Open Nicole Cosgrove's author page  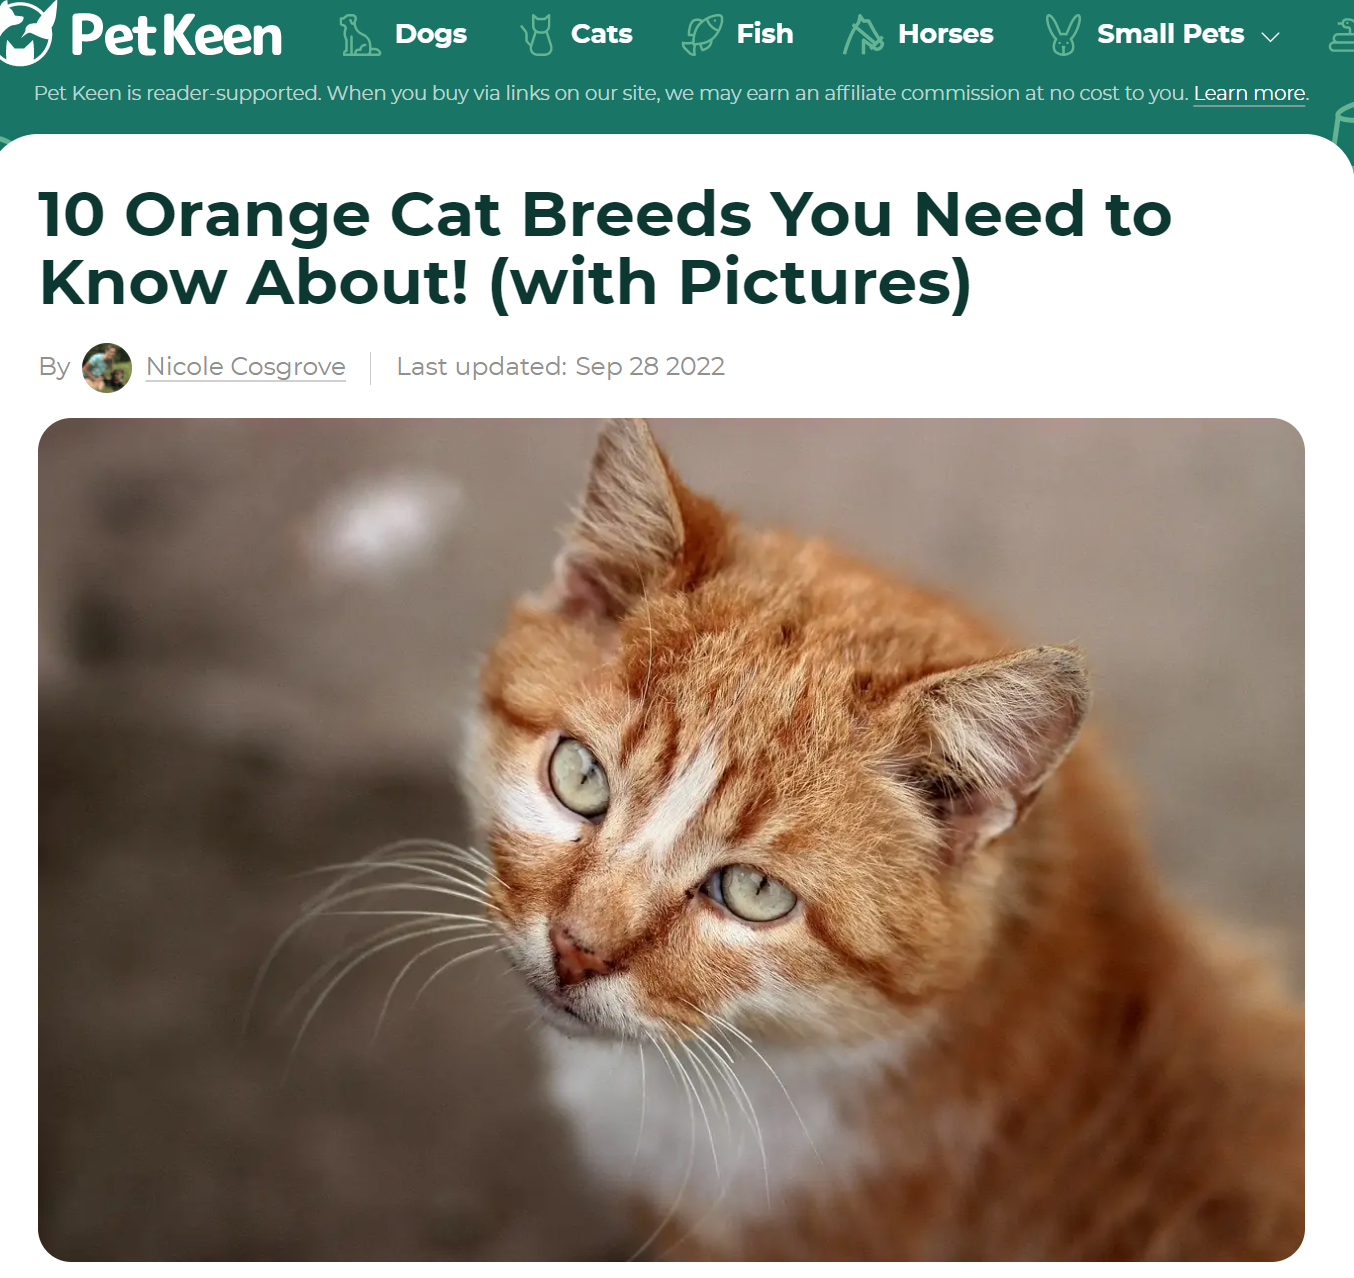(246, 367)
